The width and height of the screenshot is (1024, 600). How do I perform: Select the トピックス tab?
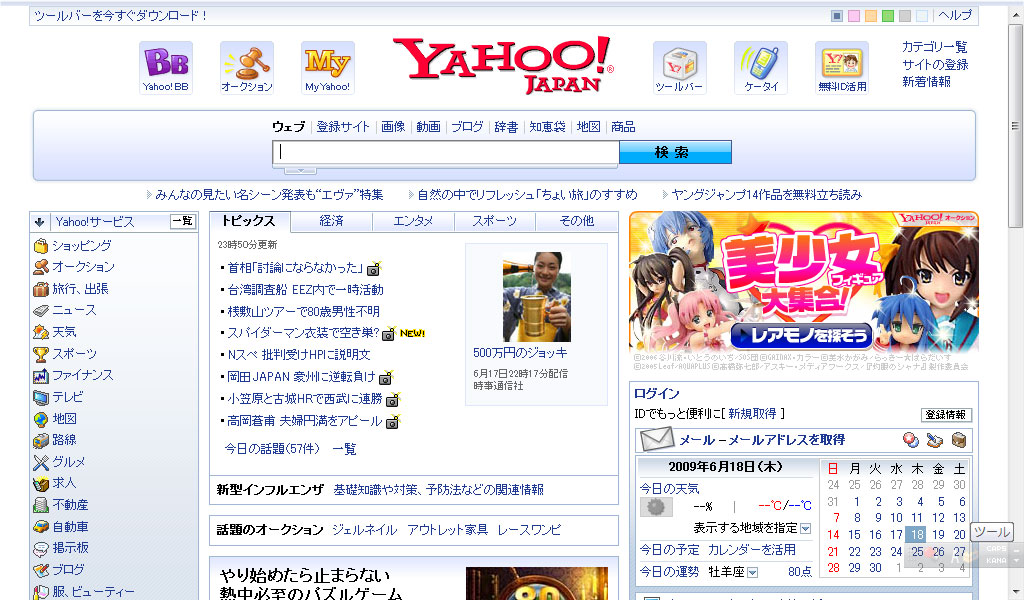[x=249, y=221]
